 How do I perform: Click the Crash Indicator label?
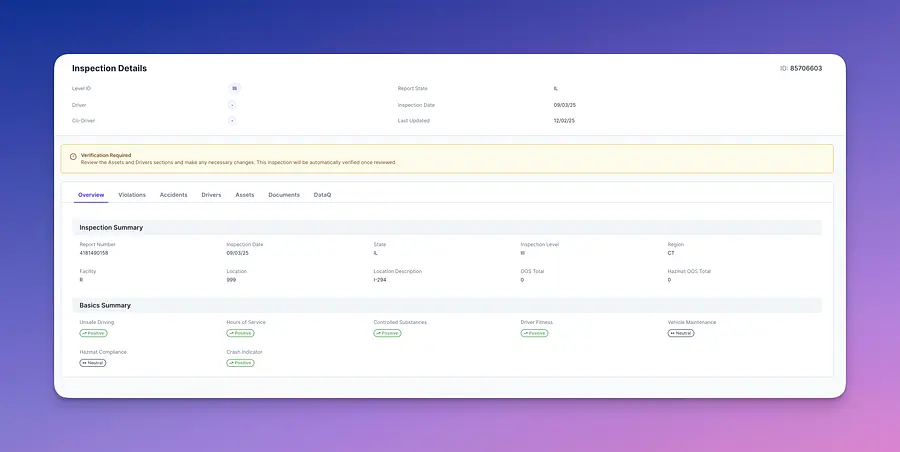pos(244,352)
